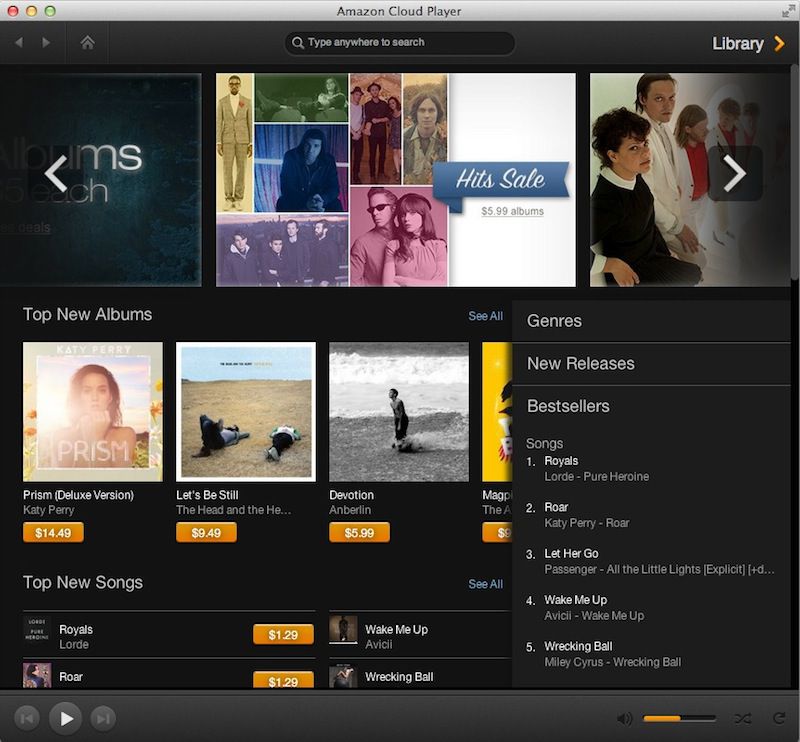Image resolution: width=800 pixels, height=742 pixels.
Task: Click the magnifying glass search icon
Action: click(x=296, y=42)
